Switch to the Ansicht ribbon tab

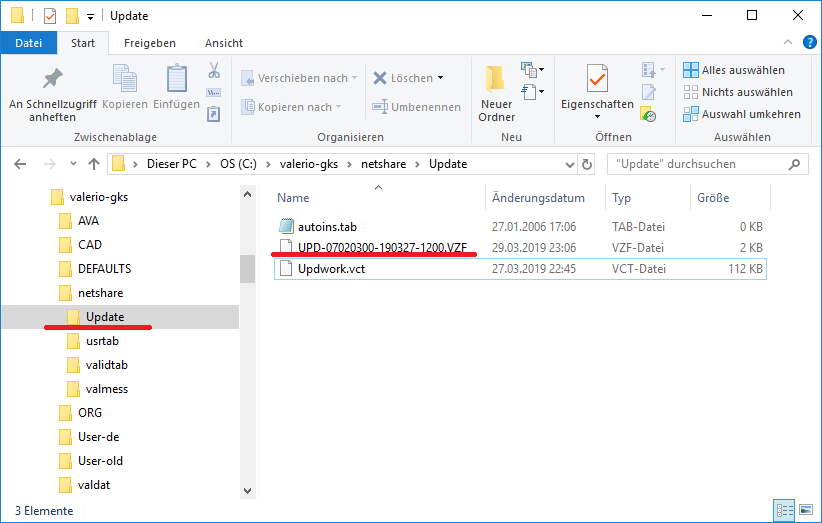(224, 43)
